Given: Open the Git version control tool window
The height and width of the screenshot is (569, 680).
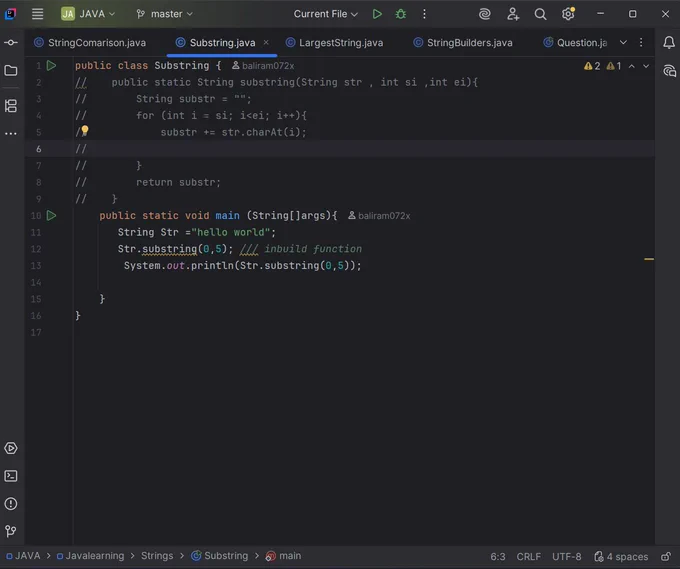Looking at the screenshot, I should (11, 531).
